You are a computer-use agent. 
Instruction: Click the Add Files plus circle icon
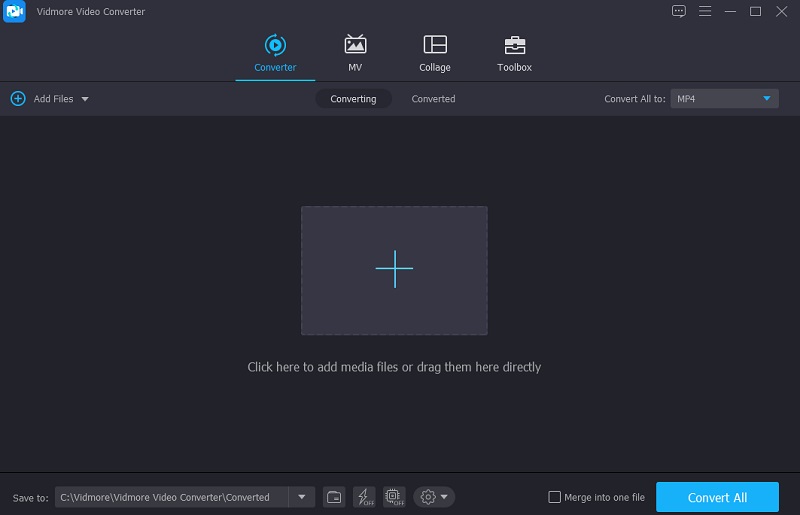[18, 99]
